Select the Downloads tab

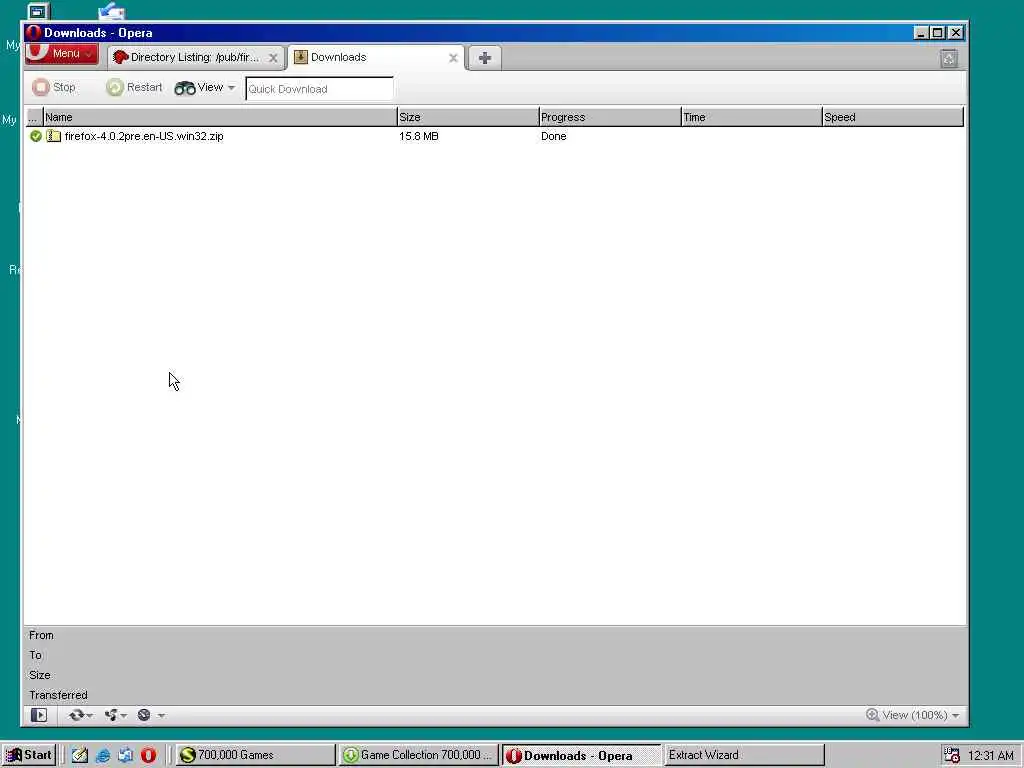pos(376,57)
